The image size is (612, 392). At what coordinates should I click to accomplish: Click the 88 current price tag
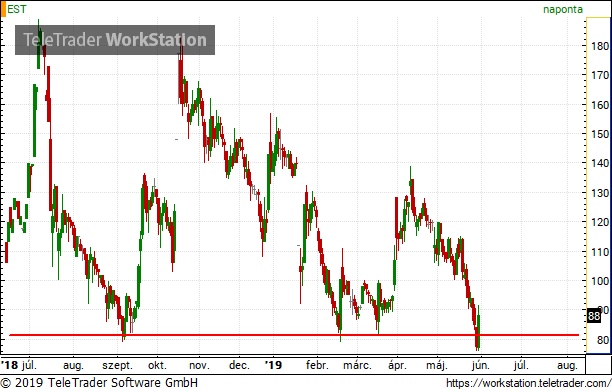(594, 315)
